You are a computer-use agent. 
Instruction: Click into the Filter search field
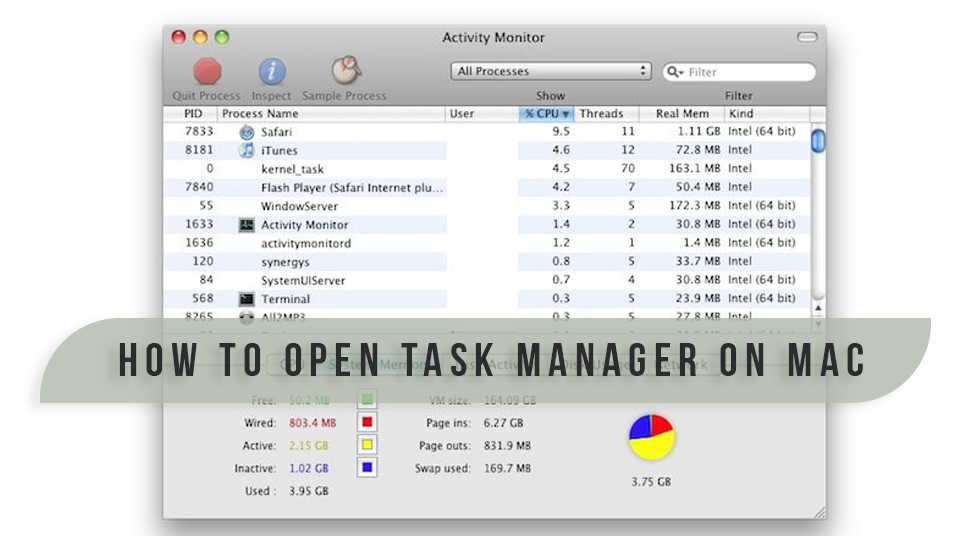pyautogui.click(x=739, y=72)
